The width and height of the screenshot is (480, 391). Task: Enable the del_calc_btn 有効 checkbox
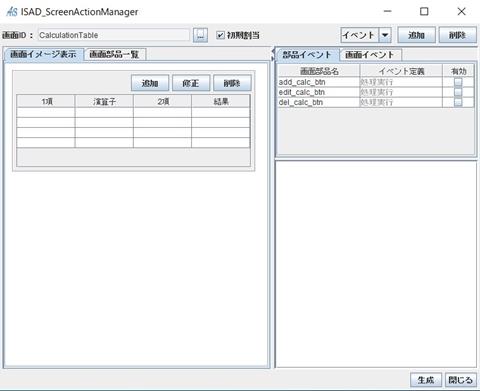coord(458,102)
